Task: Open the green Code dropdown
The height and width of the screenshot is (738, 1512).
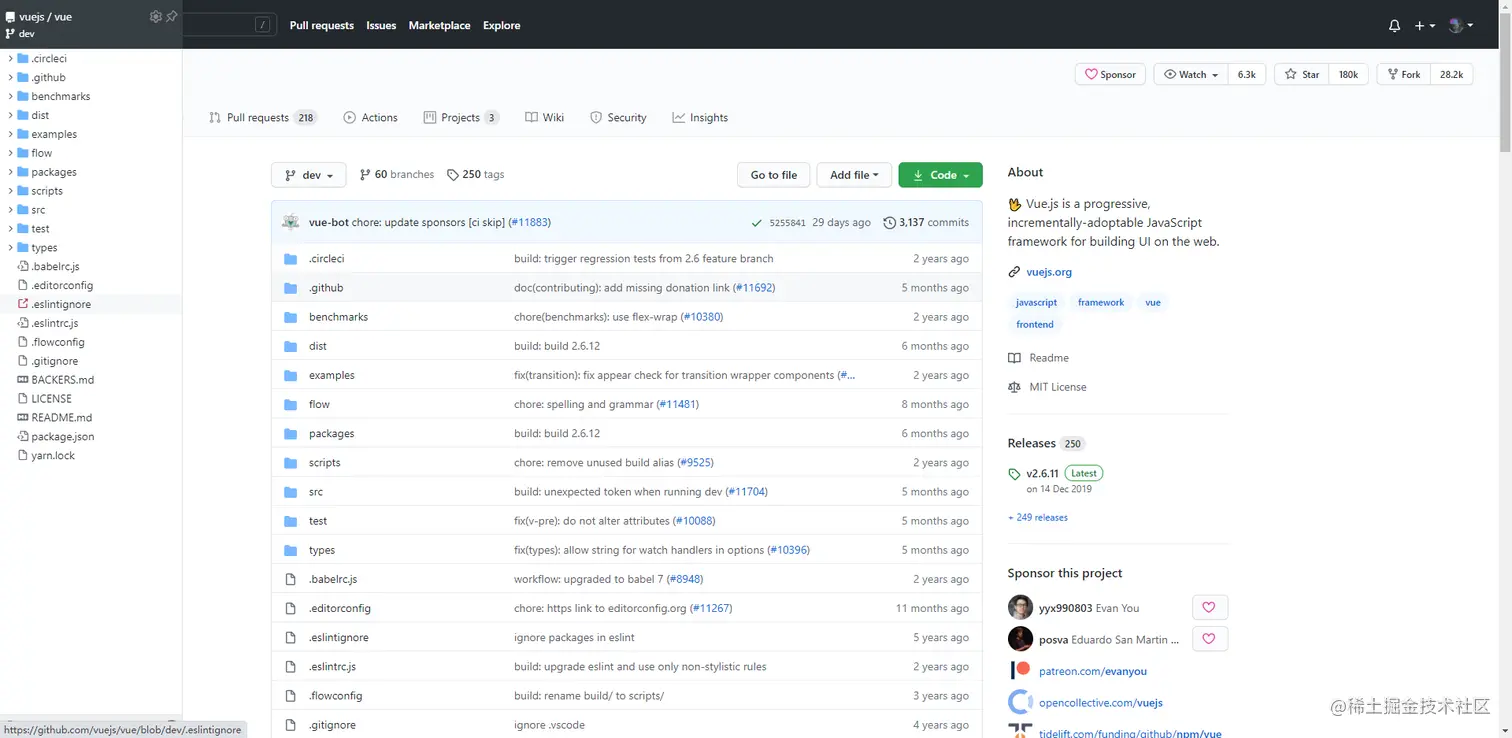Action: 940,175
